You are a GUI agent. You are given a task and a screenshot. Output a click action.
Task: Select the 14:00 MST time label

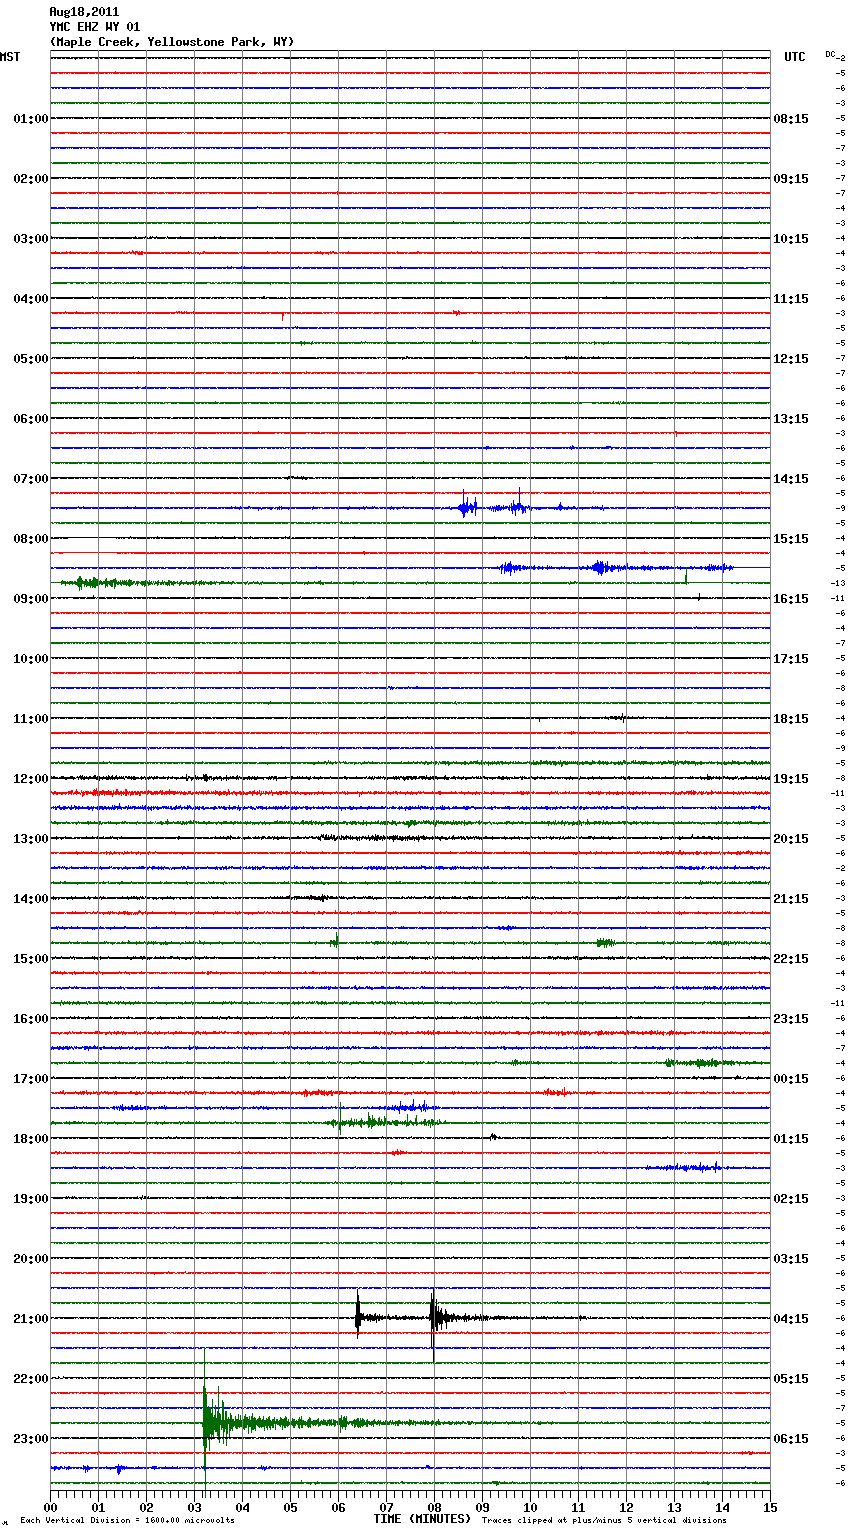[x=31, y=899]
